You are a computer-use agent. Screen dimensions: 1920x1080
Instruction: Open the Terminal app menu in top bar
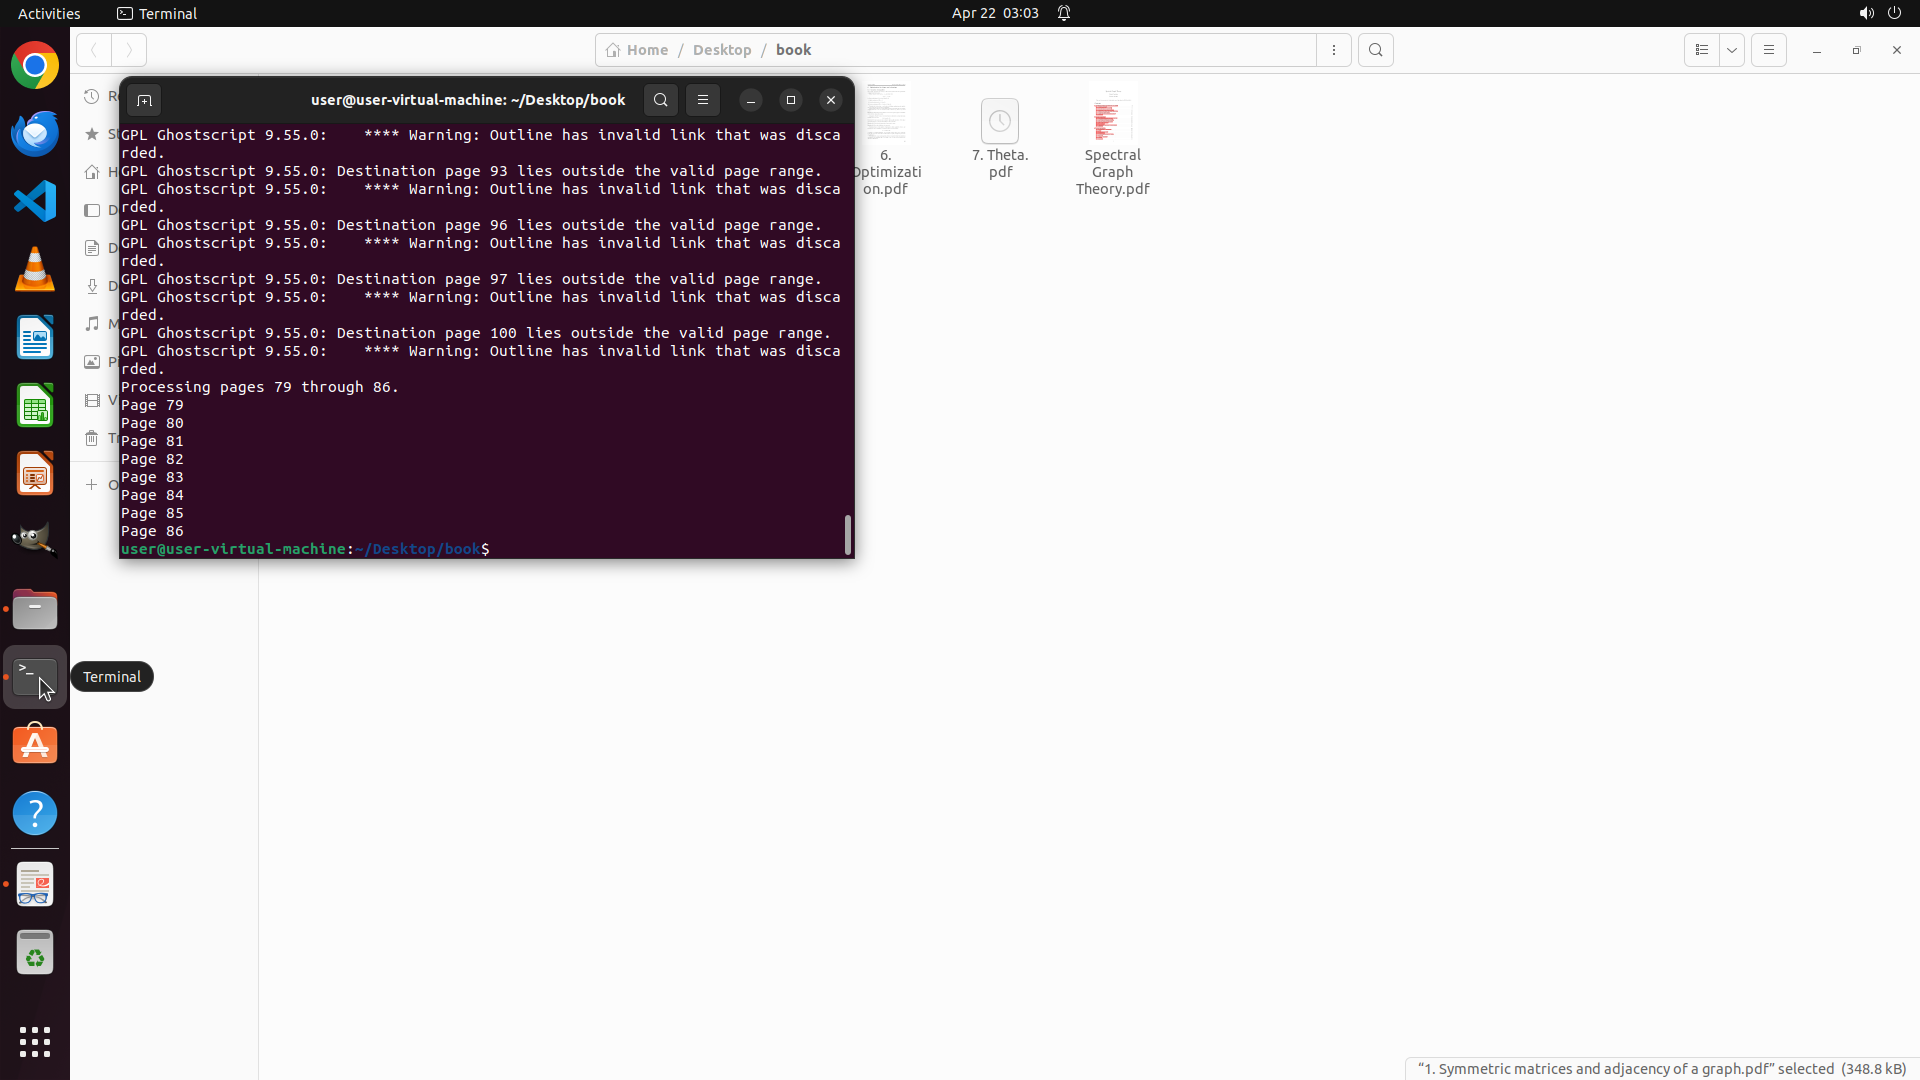pos(157,13)
